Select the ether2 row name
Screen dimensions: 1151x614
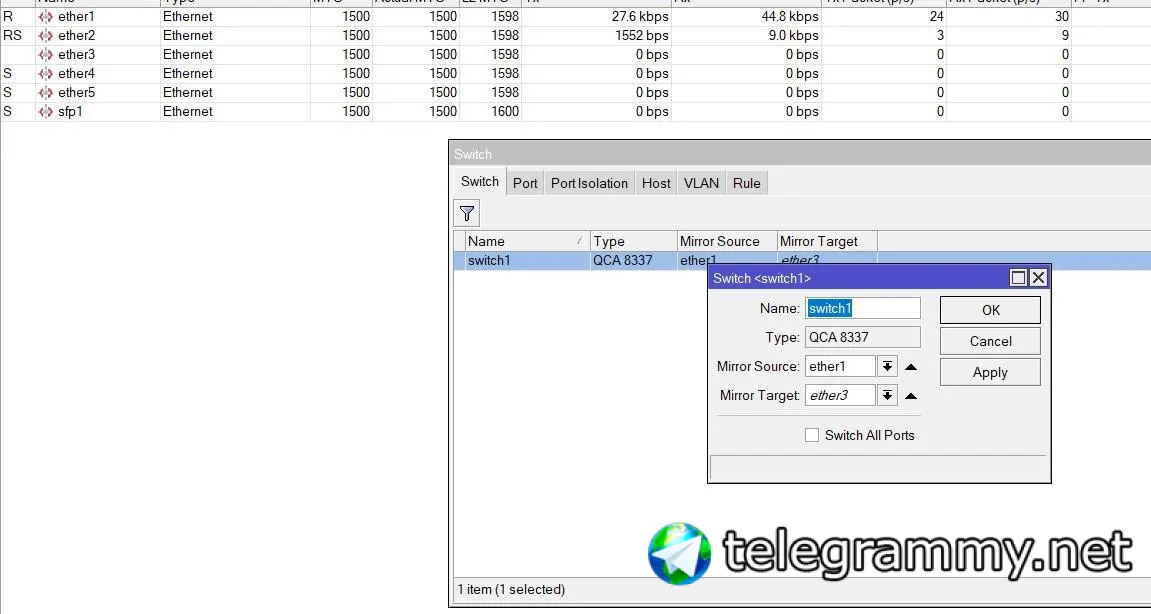(76, 35)
